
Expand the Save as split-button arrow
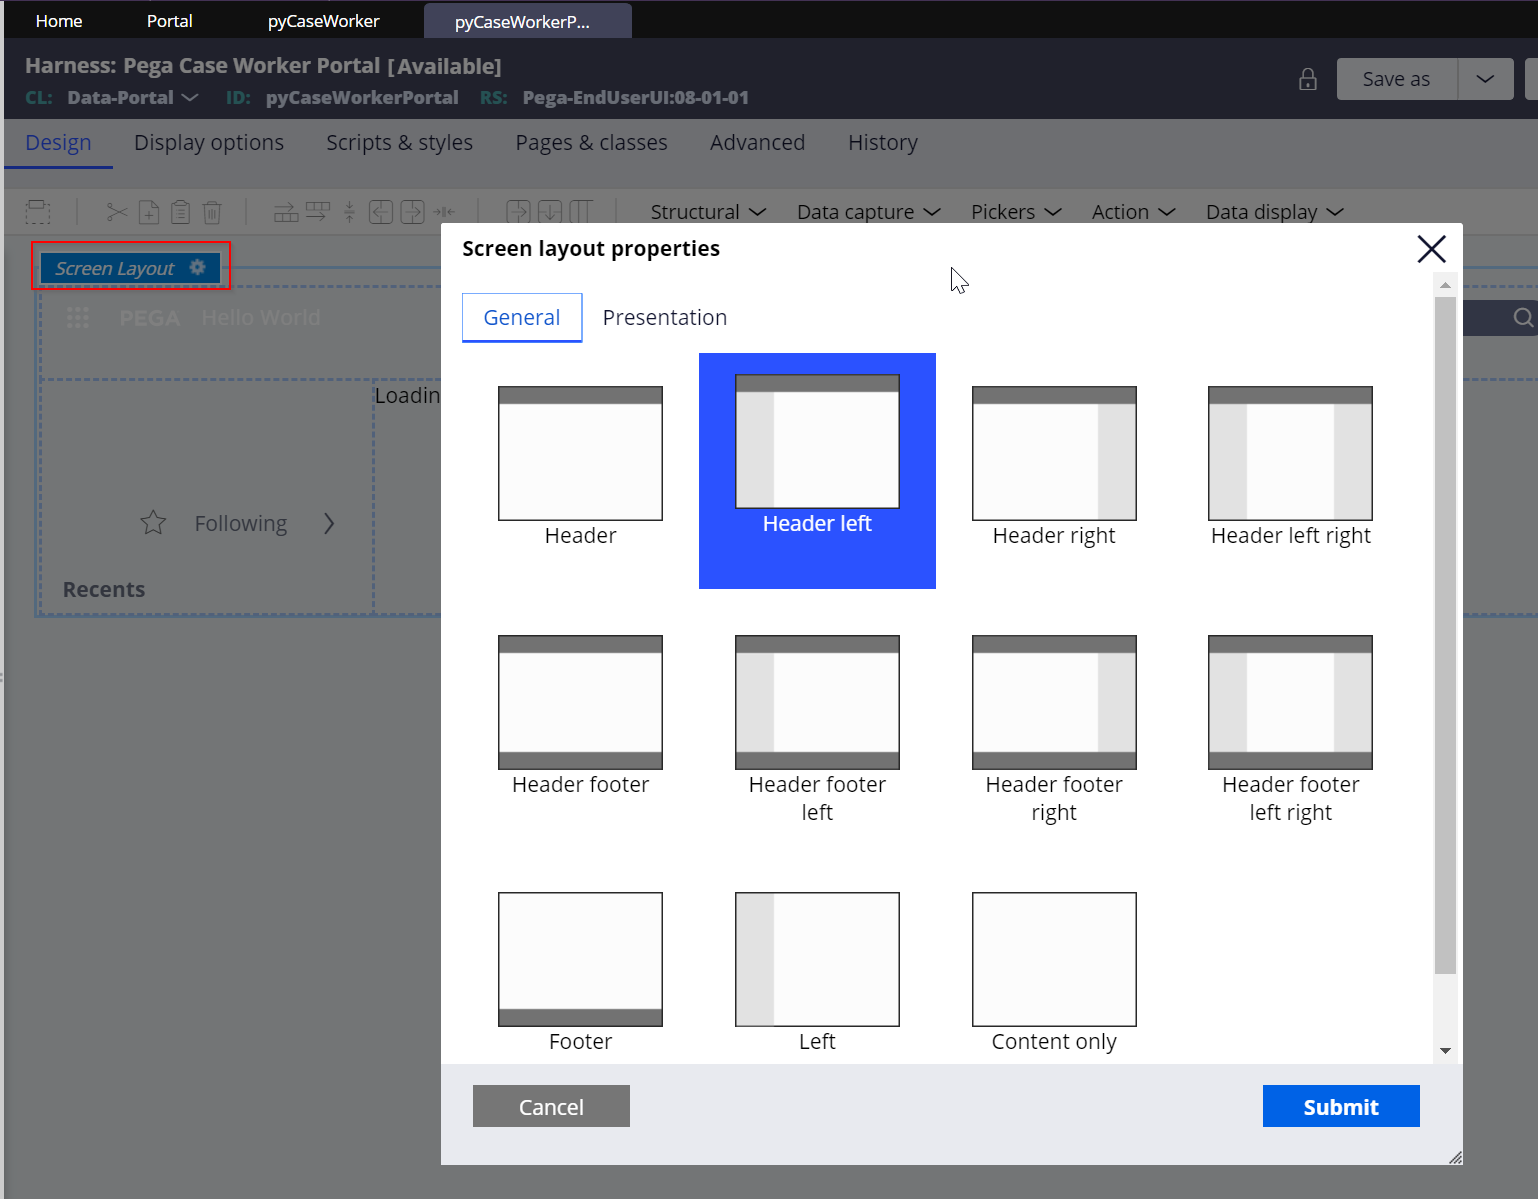tap(1485, 79)
